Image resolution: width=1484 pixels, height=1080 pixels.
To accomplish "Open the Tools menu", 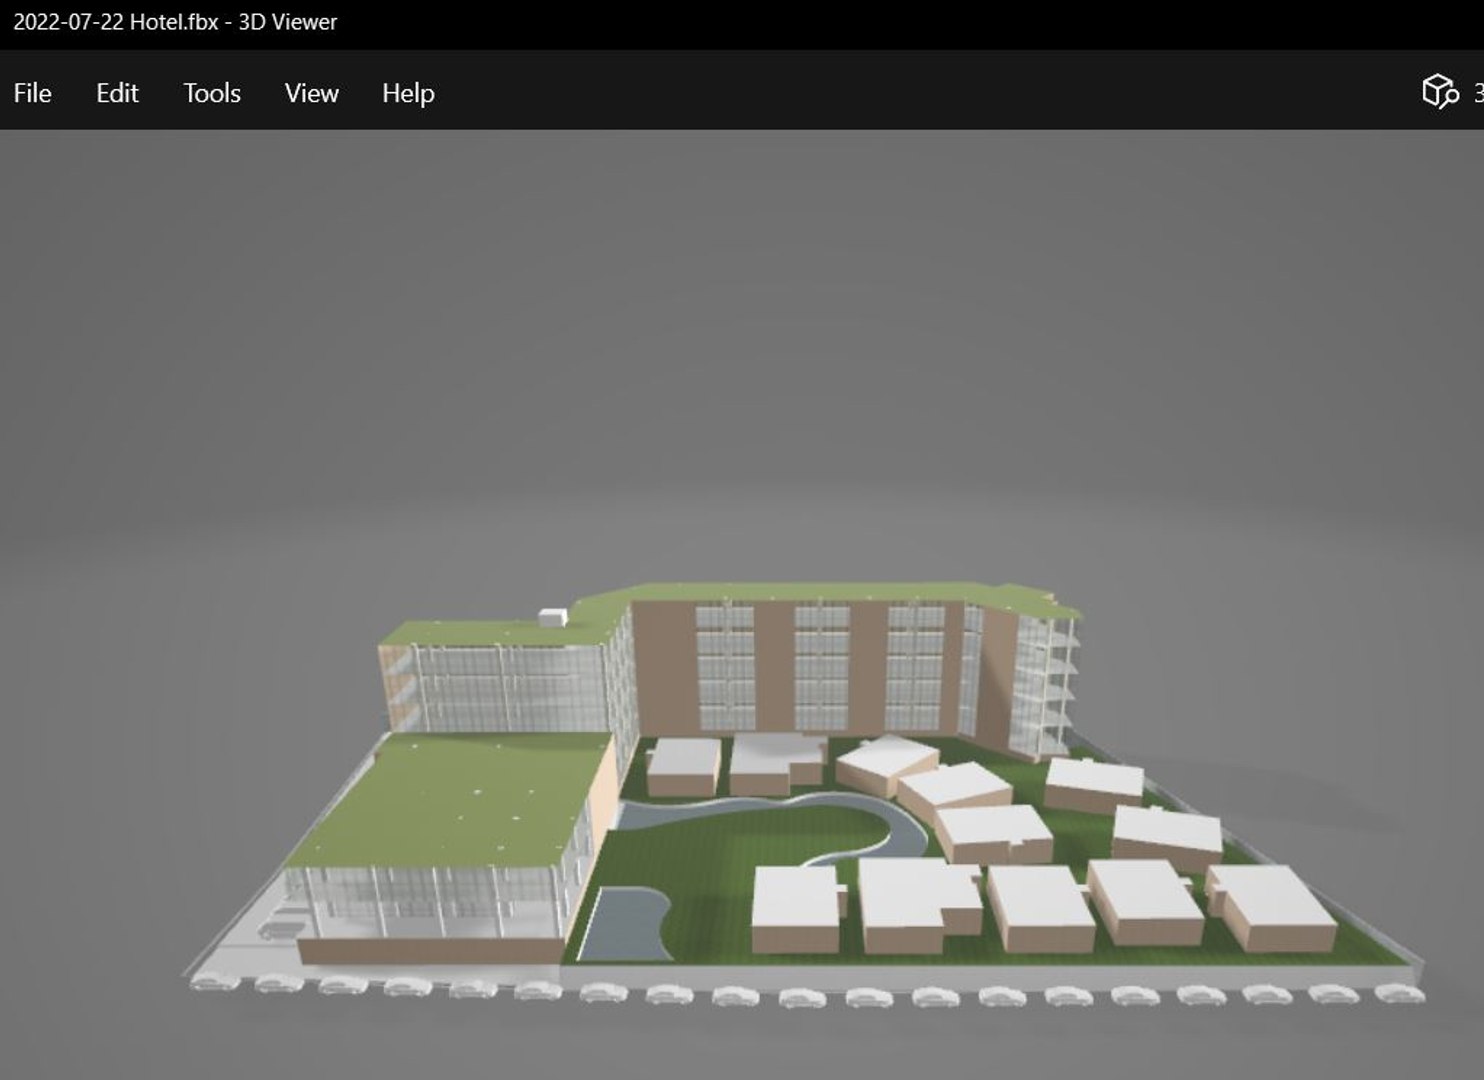I will (212, 93).
